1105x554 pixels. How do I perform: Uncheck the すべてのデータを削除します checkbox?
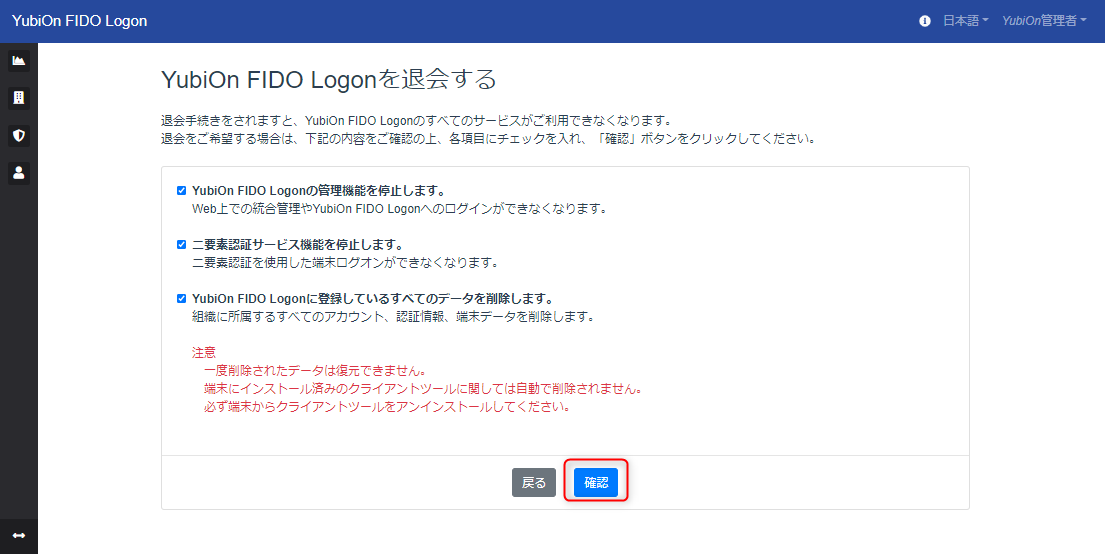coord(181,299)
